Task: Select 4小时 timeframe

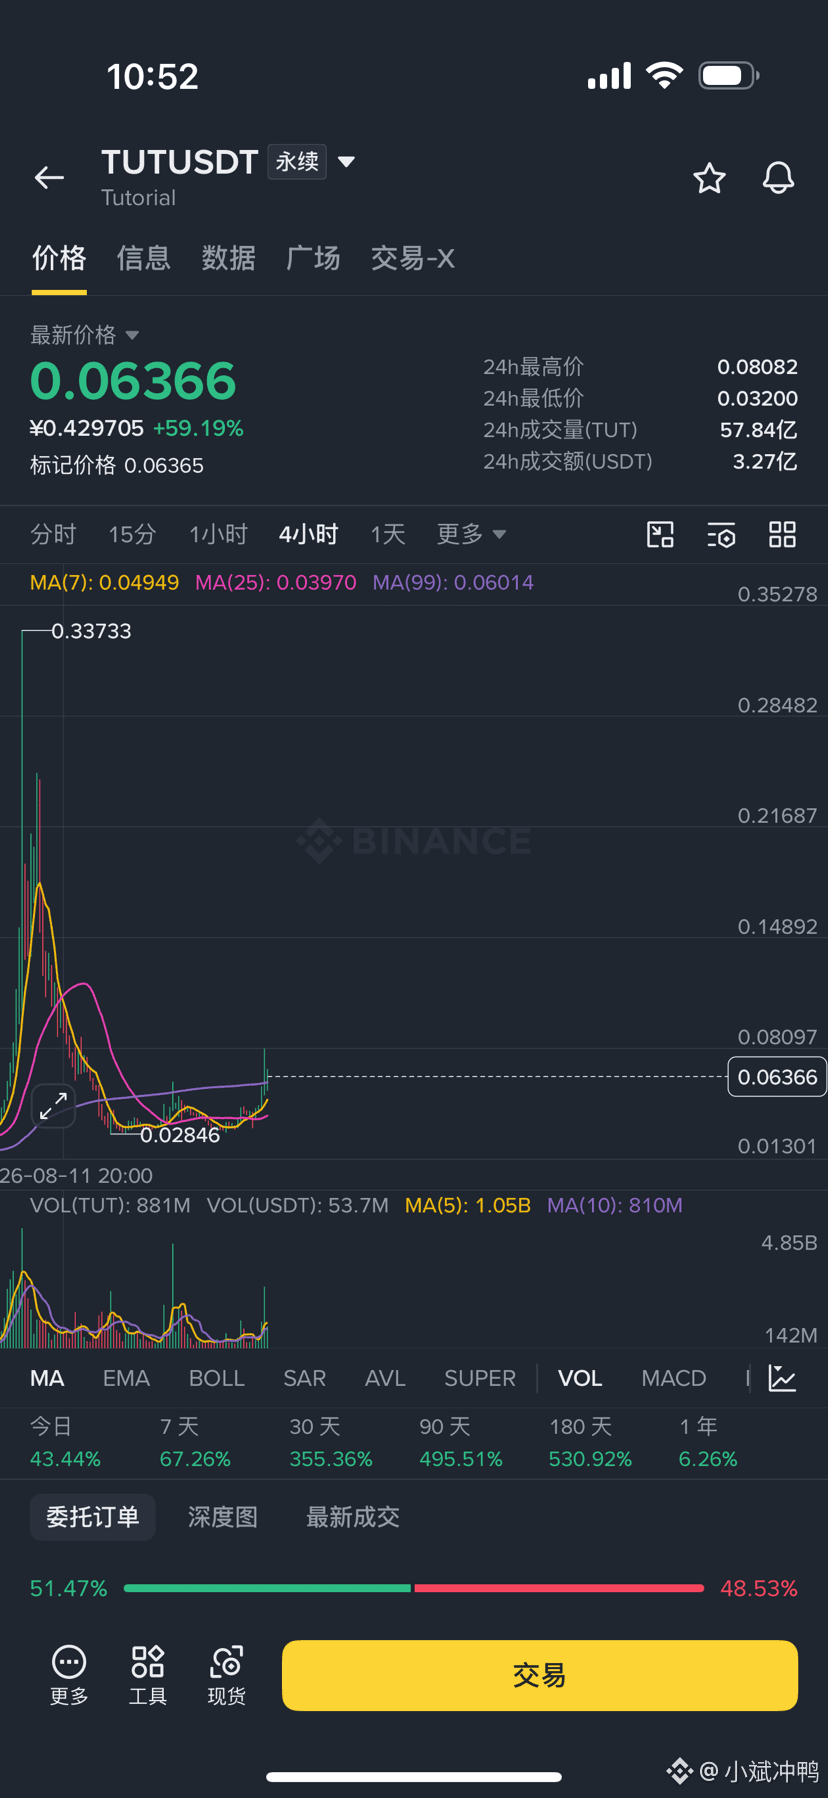Action: point(308,535)
